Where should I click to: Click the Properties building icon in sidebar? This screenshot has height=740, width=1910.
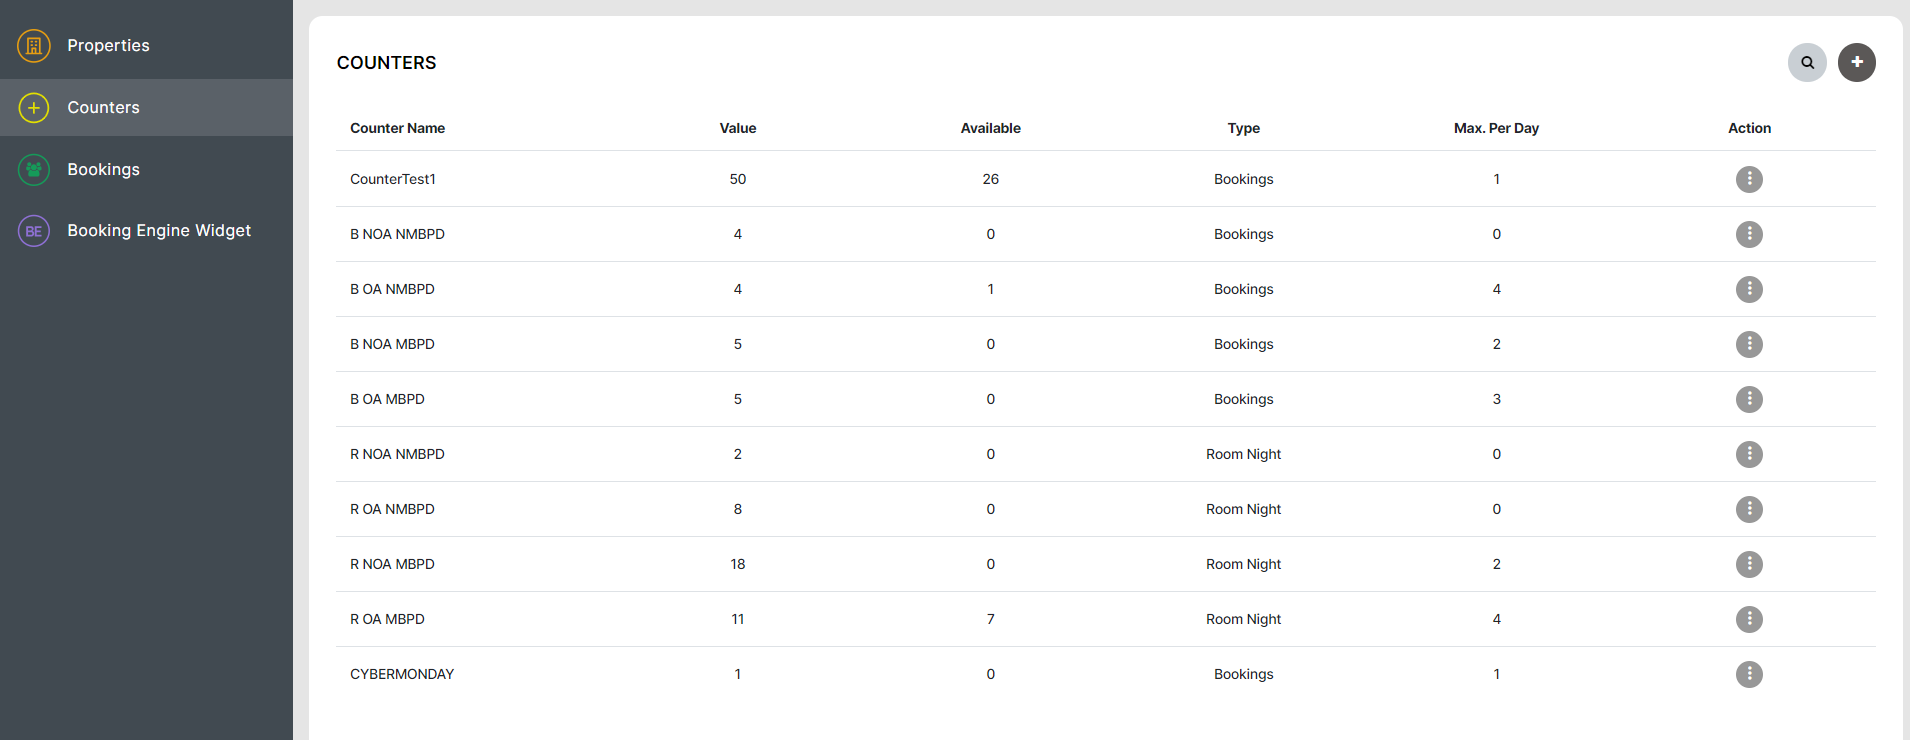pos(34,45)
